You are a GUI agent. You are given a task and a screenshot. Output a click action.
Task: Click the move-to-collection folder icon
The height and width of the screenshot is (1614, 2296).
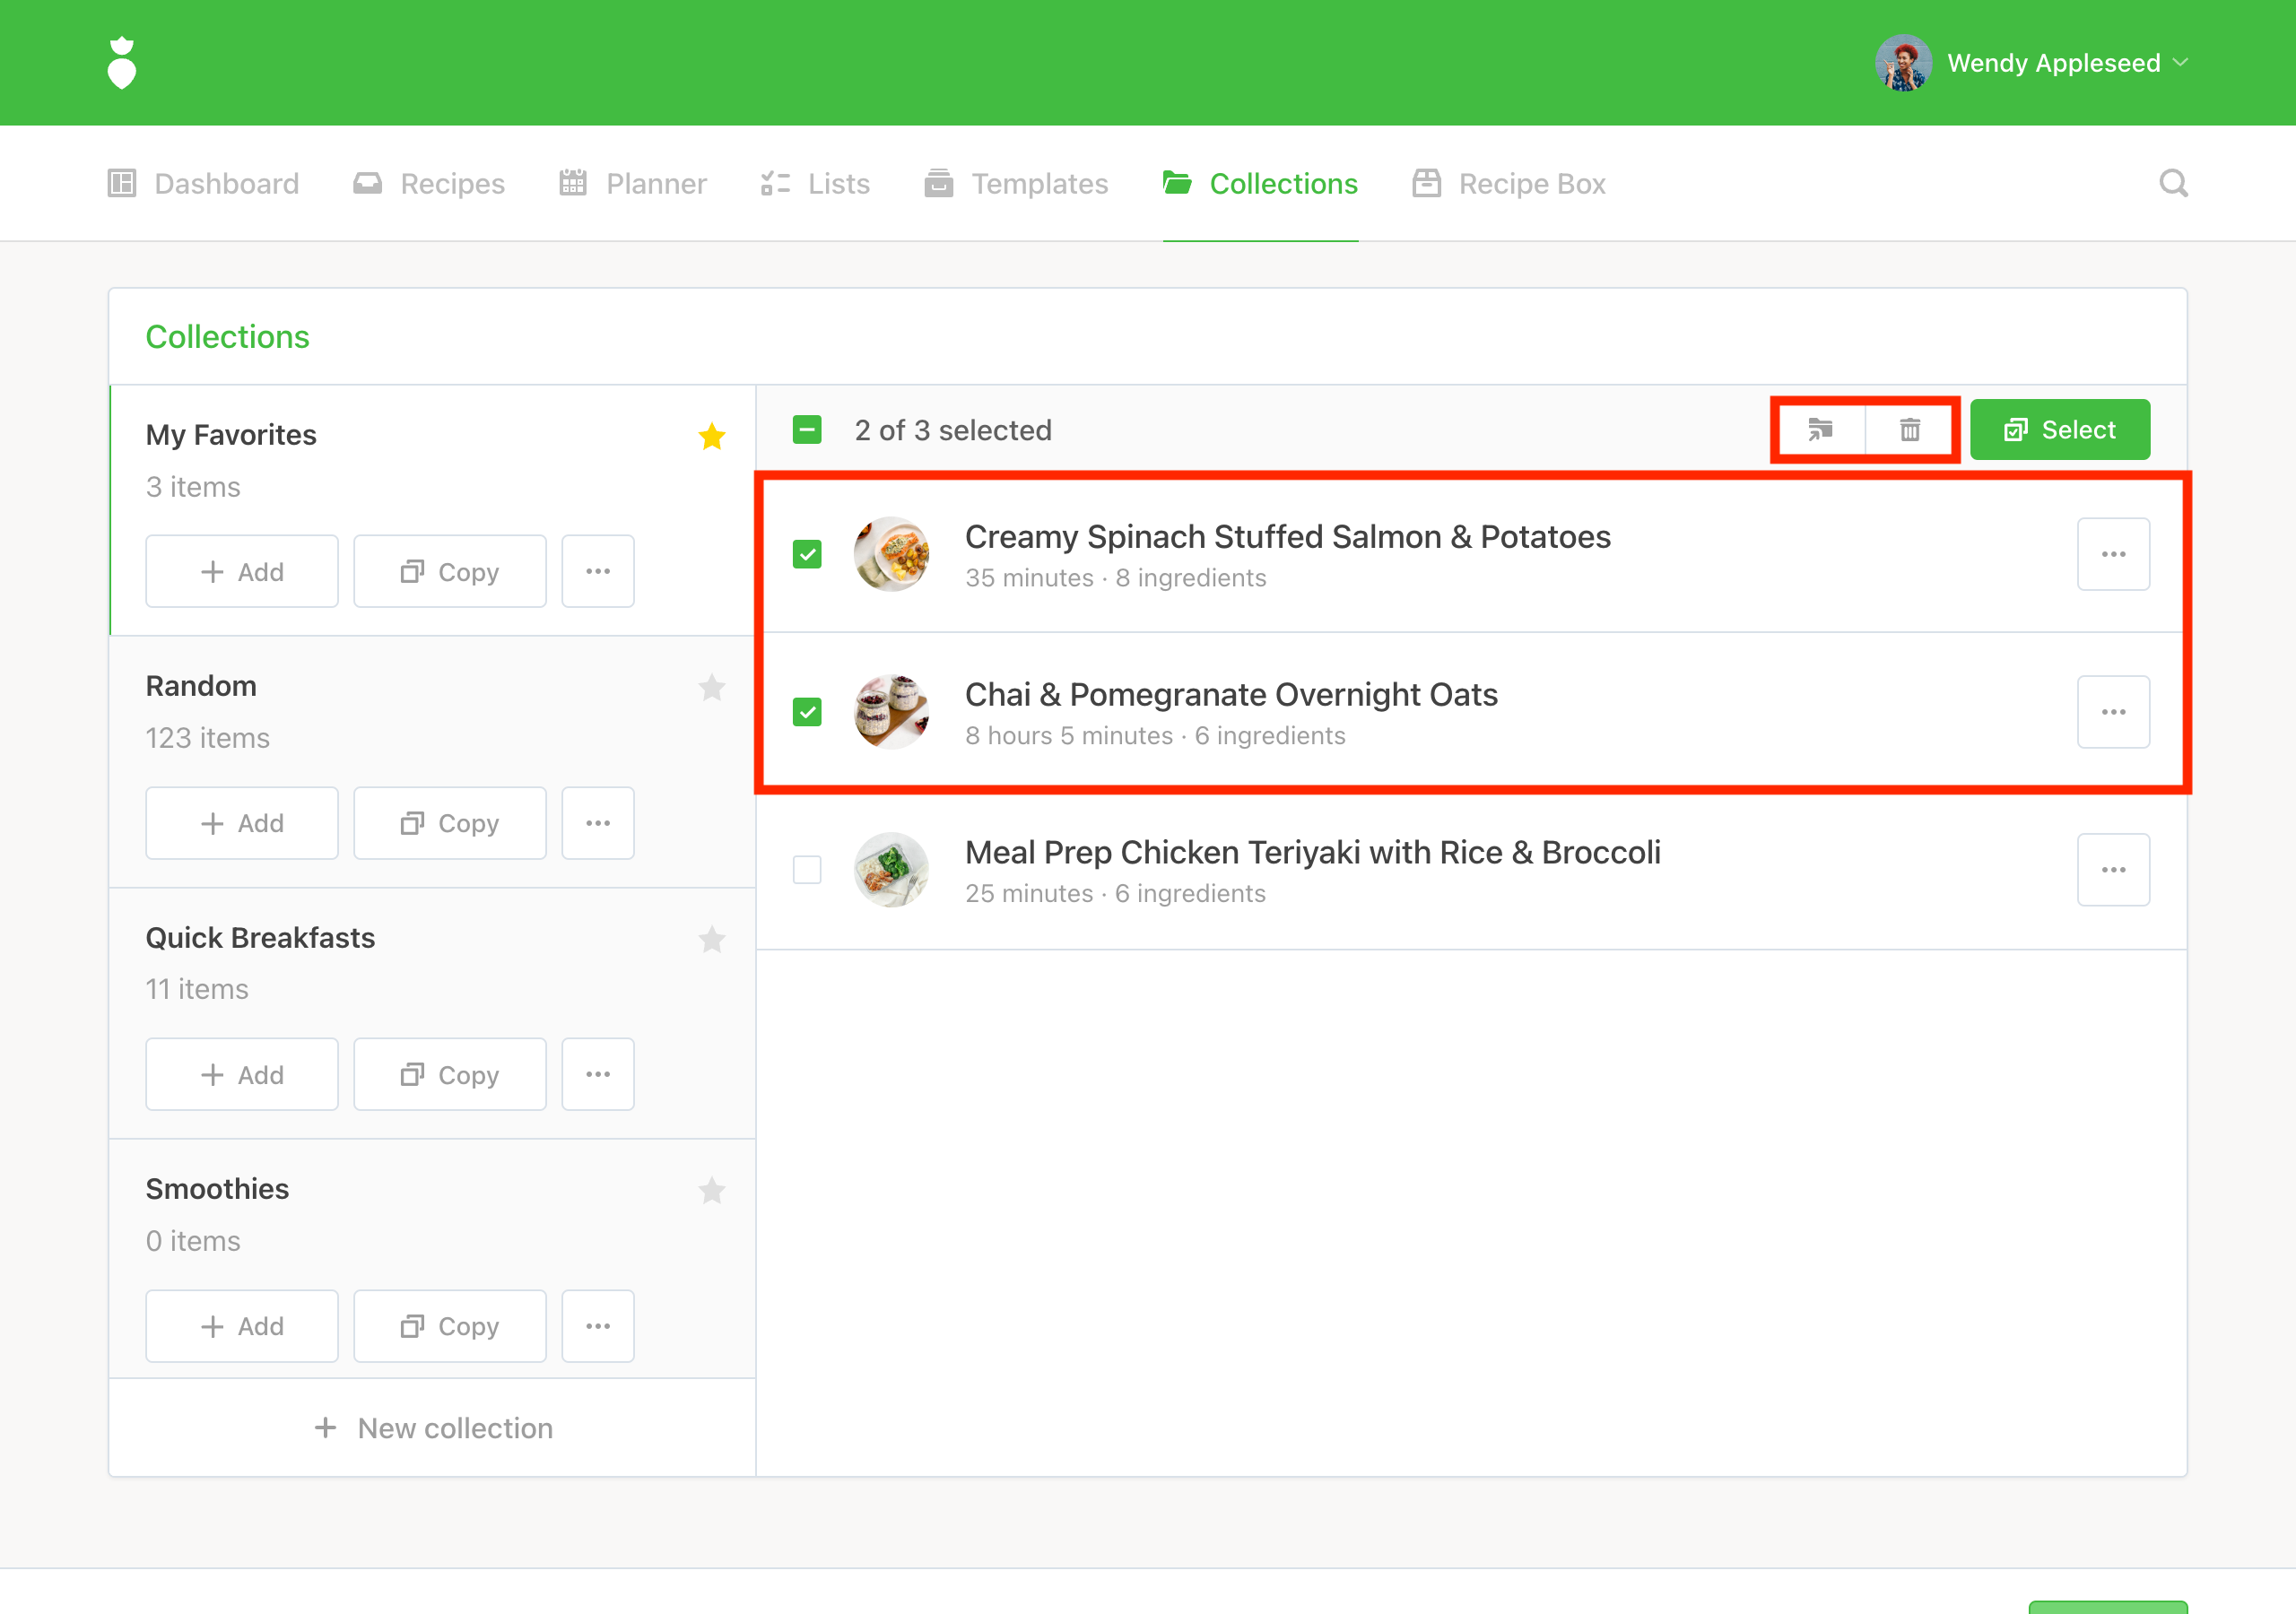click(x=1820, y=430)
